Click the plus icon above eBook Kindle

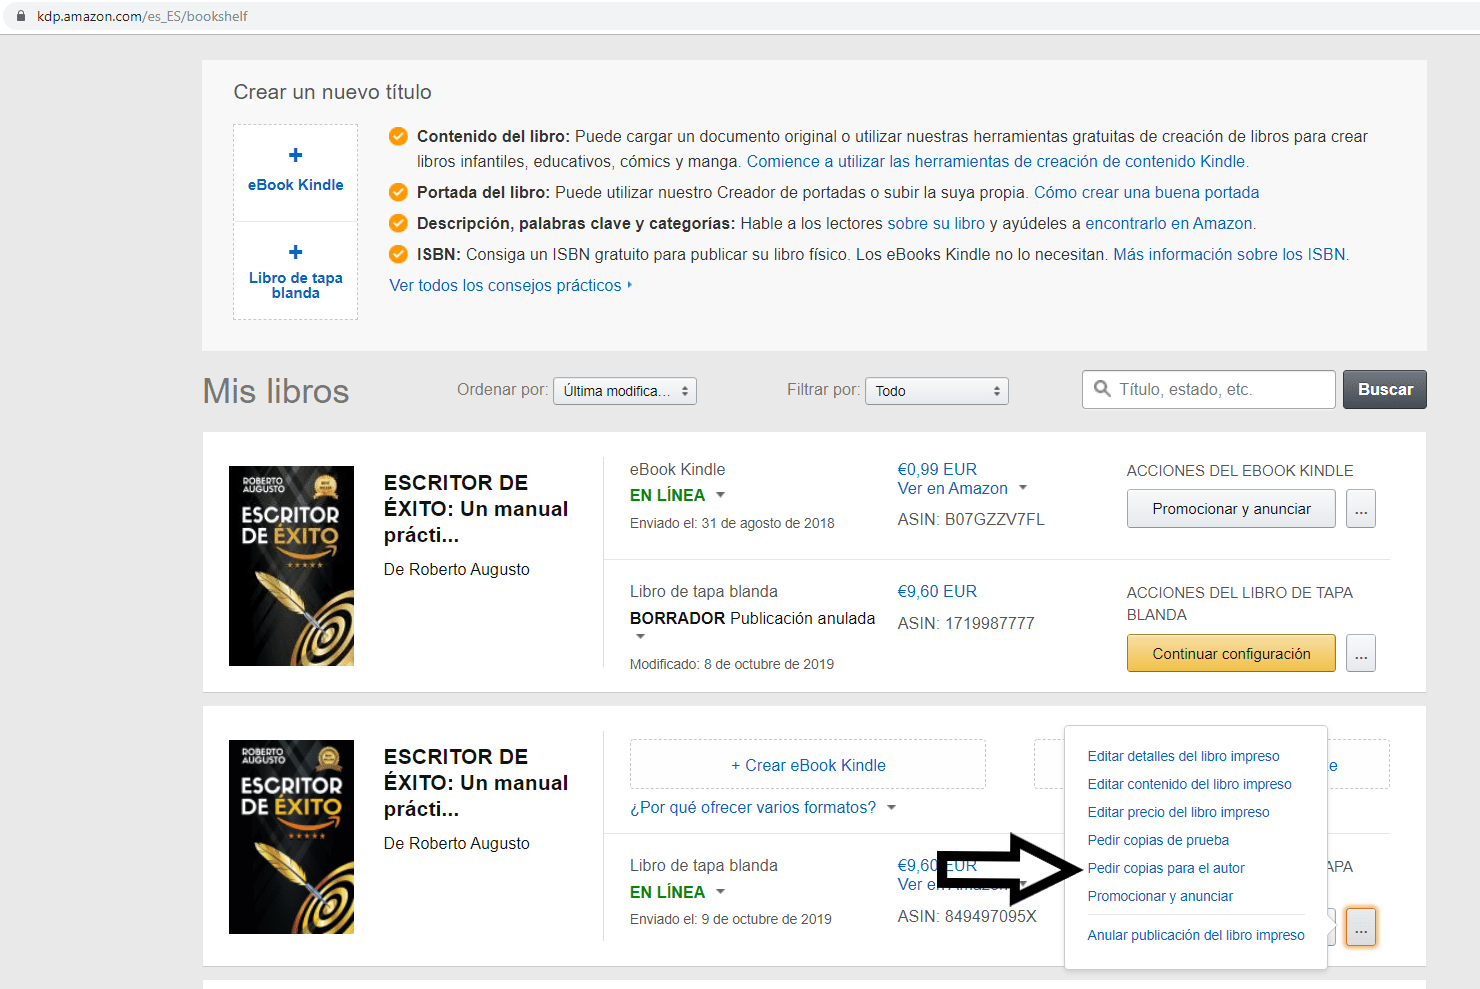click(295, 155)
